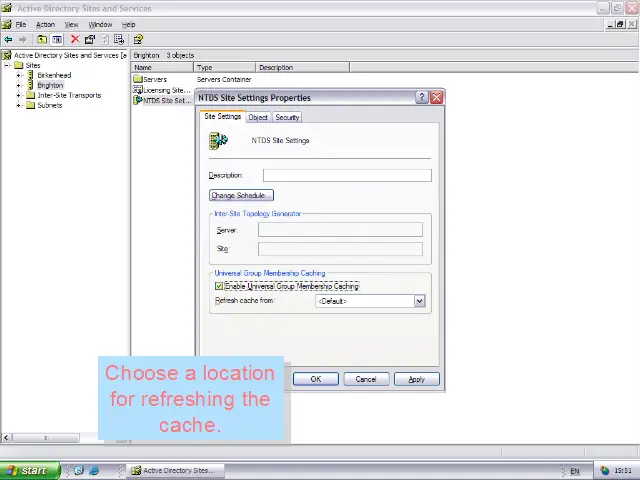Viewport: 640px width, 480px height.
Task: Click the Inter-Site Topology Server field
Action: click(340, 230)
